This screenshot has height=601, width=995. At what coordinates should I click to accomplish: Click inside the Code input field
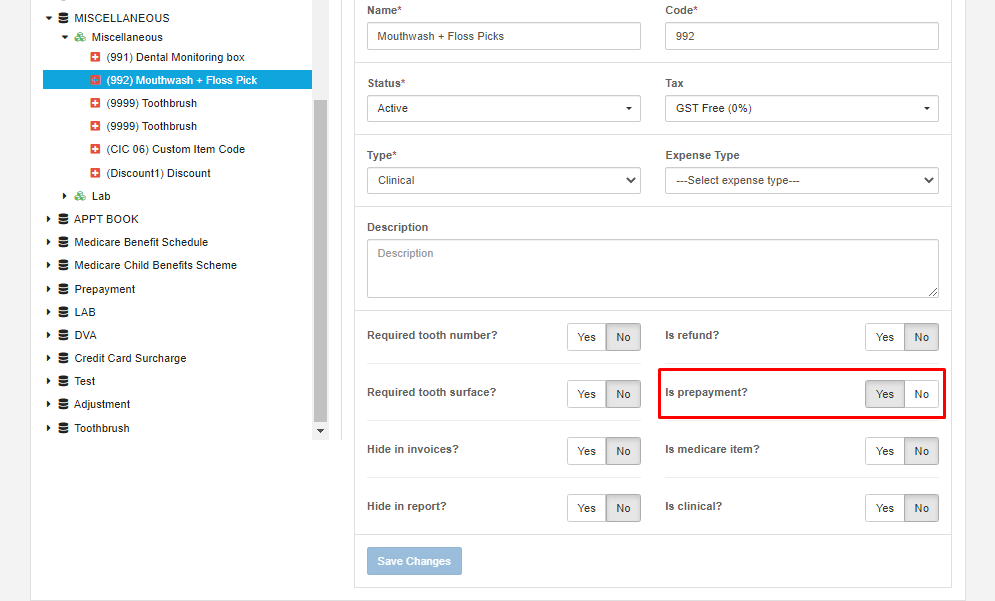800,36
